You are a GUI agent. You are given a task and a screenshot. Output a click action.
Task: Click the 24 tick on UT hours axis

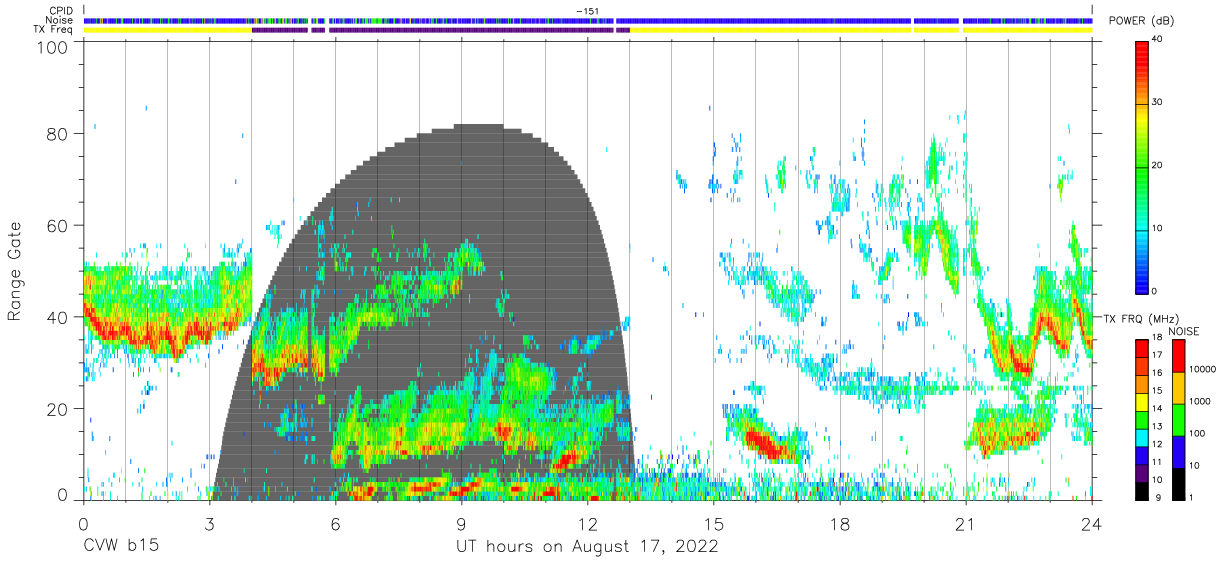click(x=1092, y=523)
